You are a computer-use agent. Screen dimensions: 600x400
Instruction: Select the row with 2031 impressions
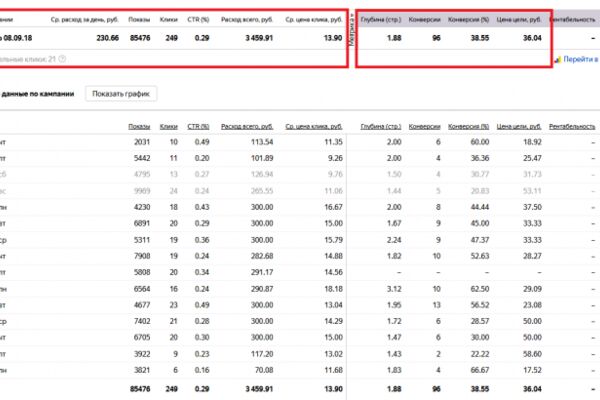(298, 142)
